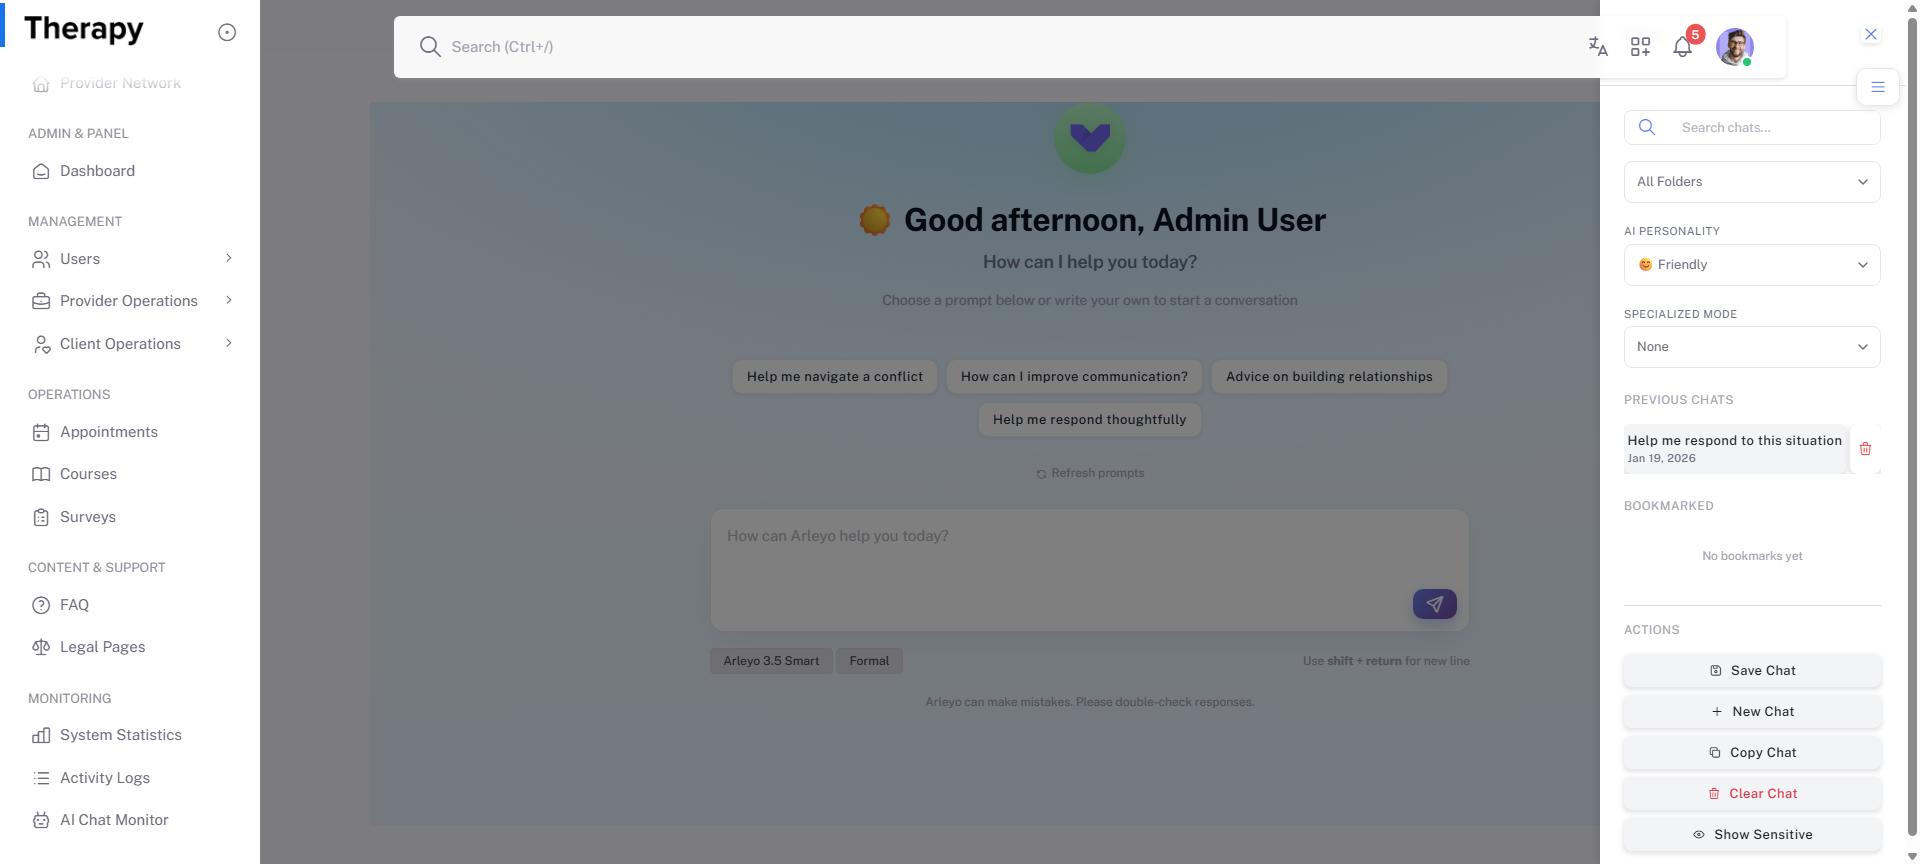Select 'How can I improve communication?' prompt

click(x=1074, y=377)
